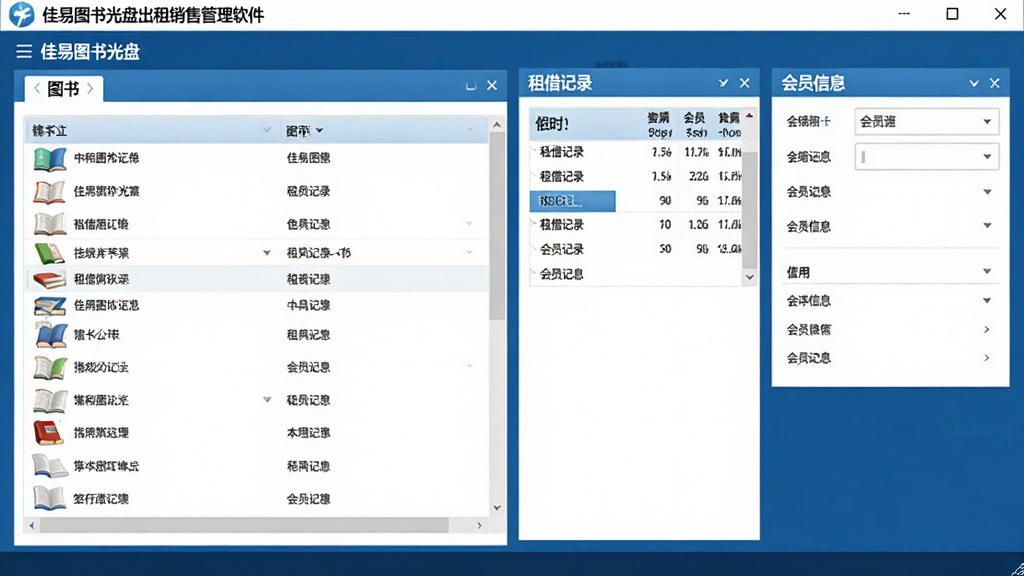This screenshot has width=1024, height=576.
Task: Click the 佳易图书光盘 header title
Action: pos(90,52)
